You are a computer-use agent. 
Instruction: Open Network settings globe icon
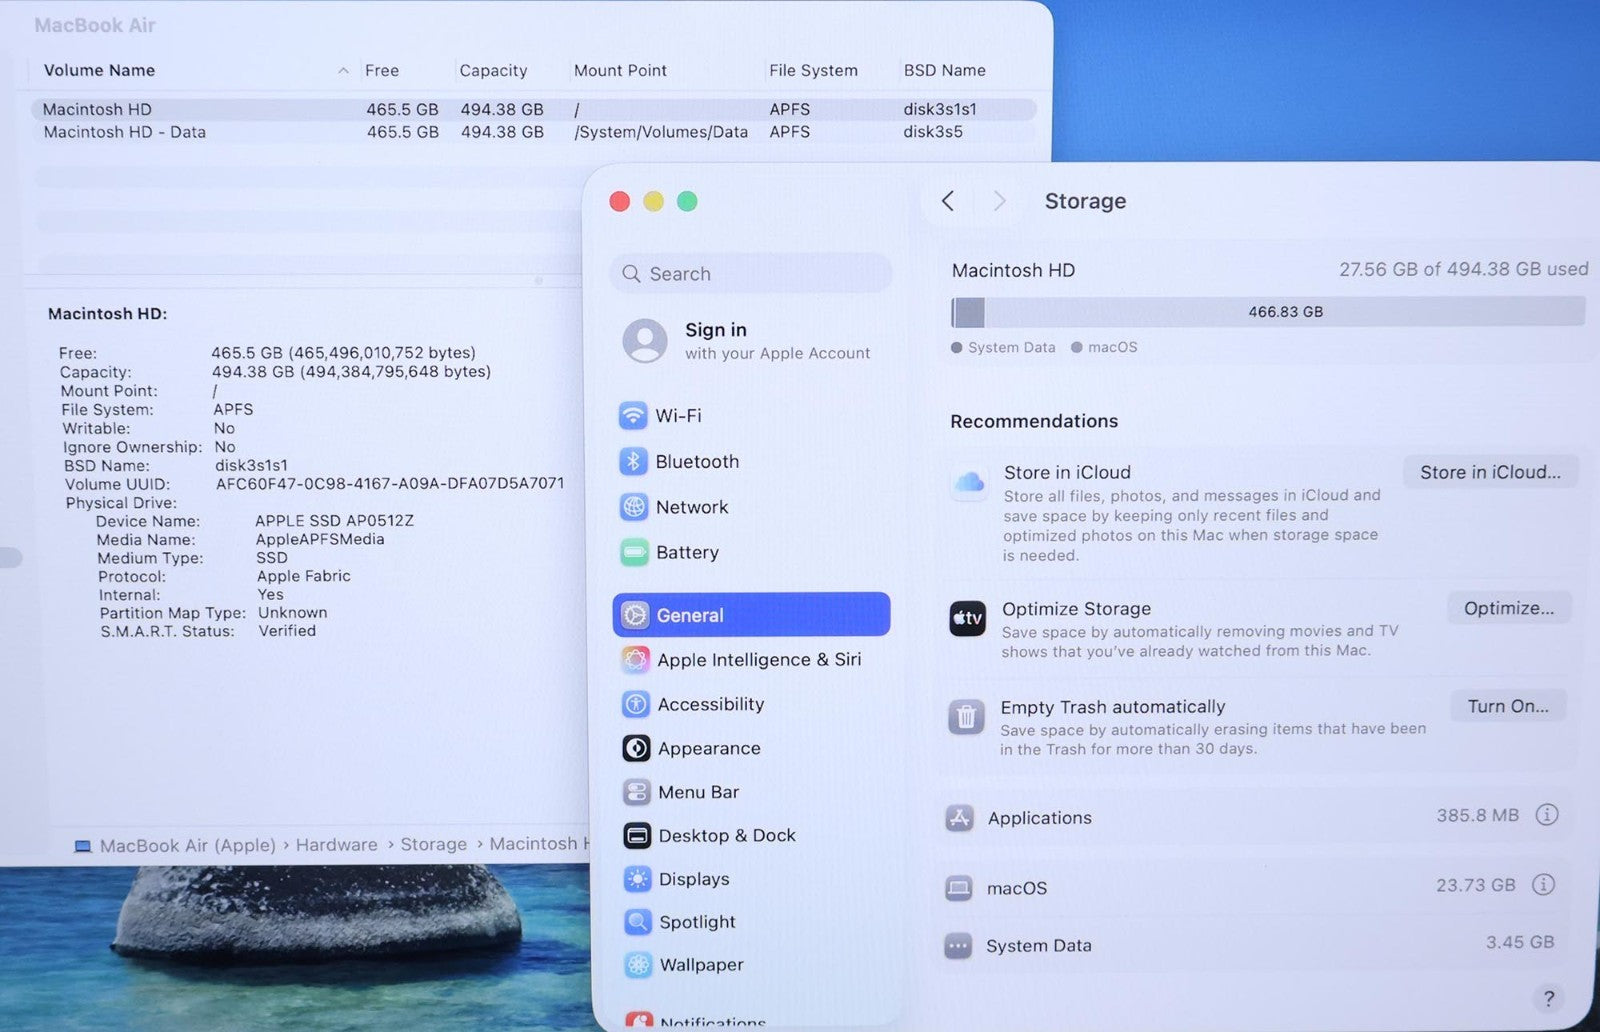[634, 507]
